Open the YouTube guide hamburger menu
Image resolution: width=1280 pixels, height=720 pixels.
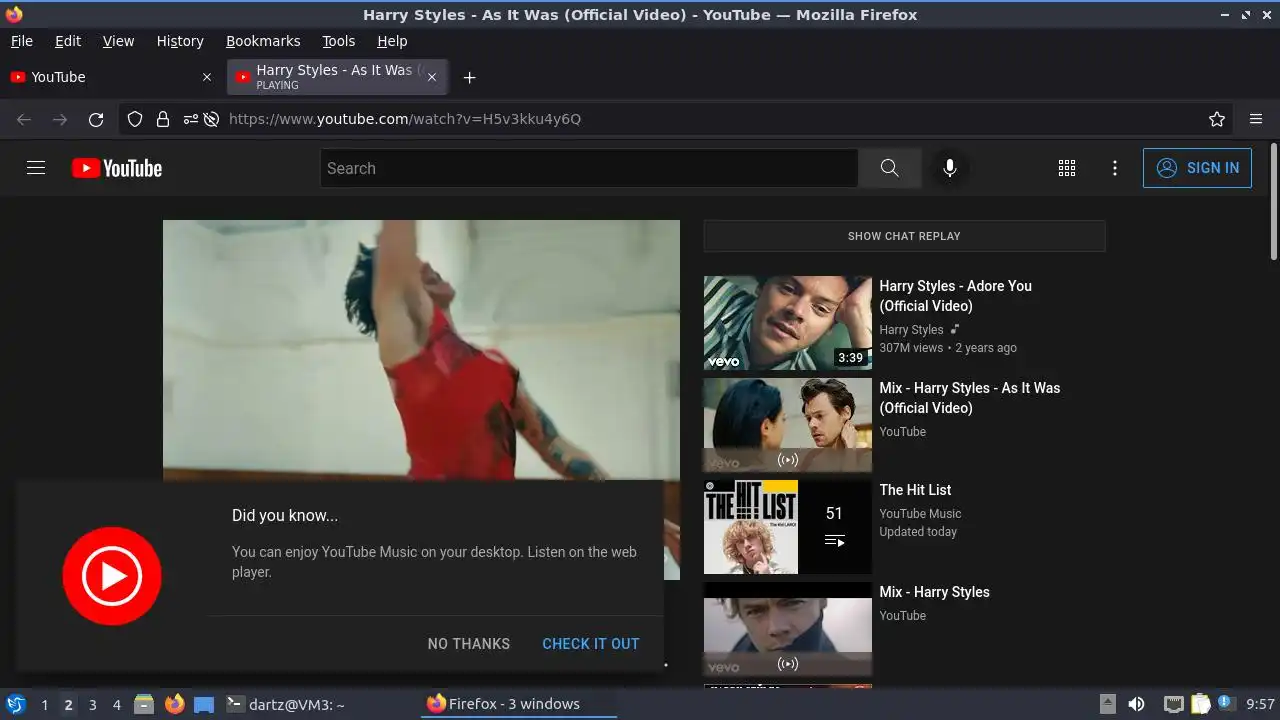(36, 168)
